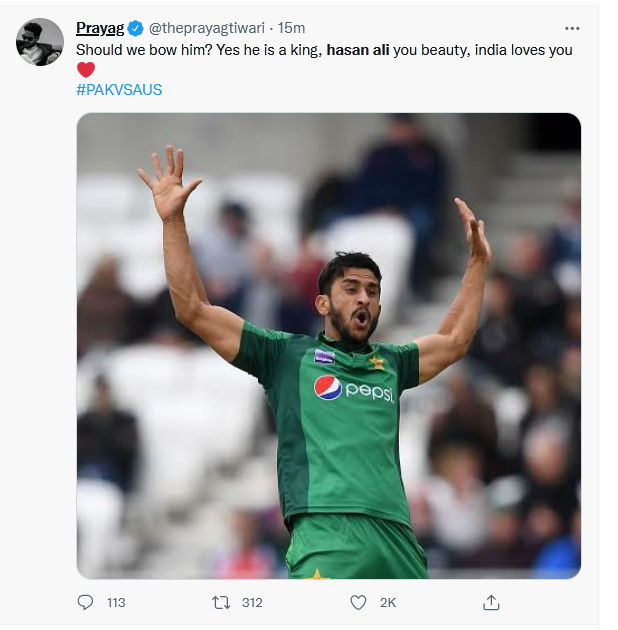
Task: View the 312 retweets count
Action: point(252,603)
